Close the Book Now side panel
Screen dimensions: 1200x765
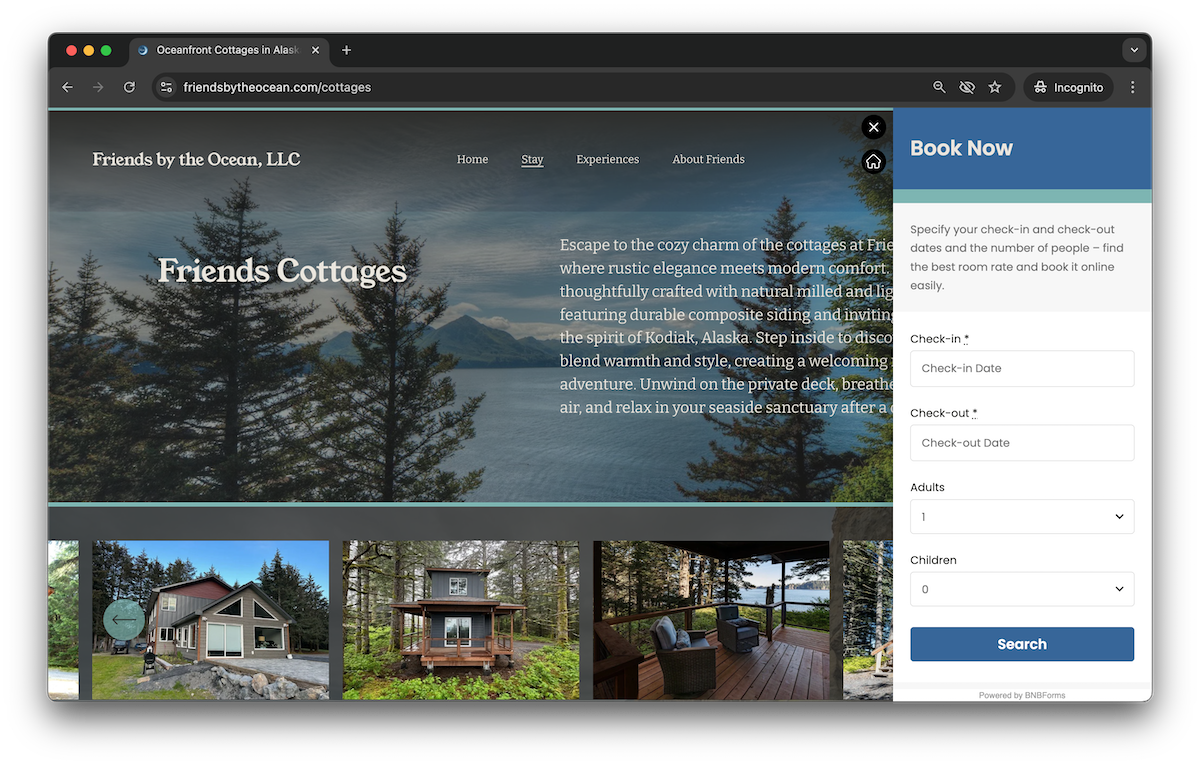[874, 127]
